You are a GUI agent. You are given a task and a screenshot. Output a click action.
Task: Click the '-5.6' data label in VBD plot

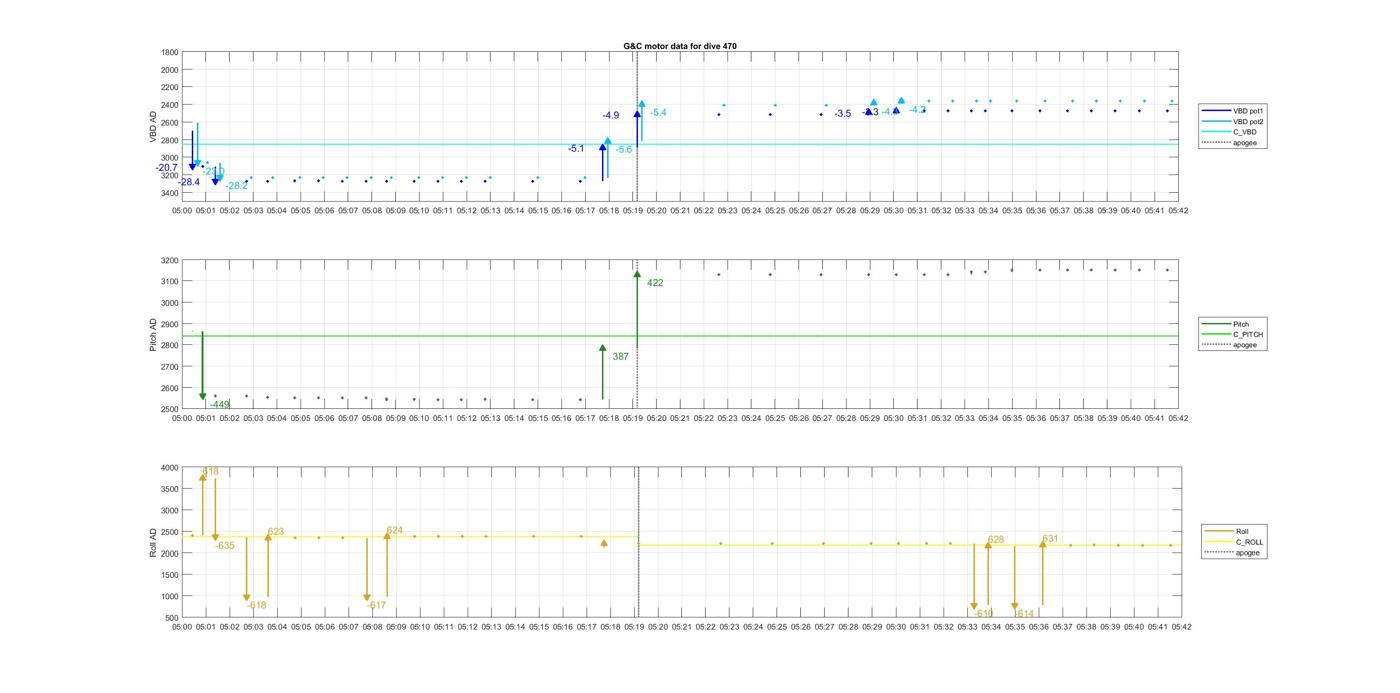point(624,149)
